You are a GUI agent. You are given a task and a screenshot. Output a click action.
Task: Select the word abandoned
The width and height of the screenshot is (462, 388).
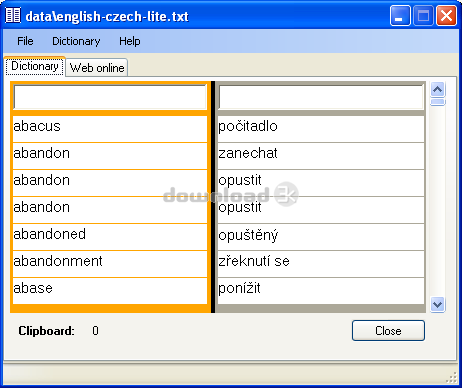coord(110,237)
